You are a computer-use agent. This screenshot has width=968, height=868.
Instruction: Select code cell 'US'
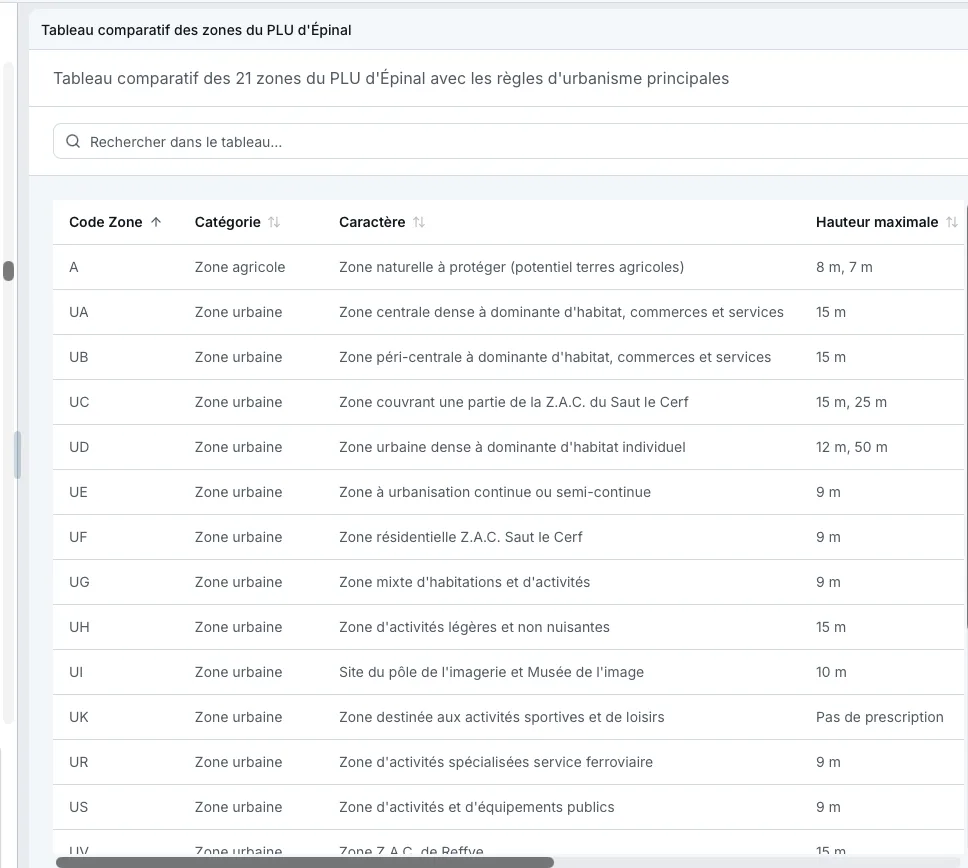click(78, 808)
